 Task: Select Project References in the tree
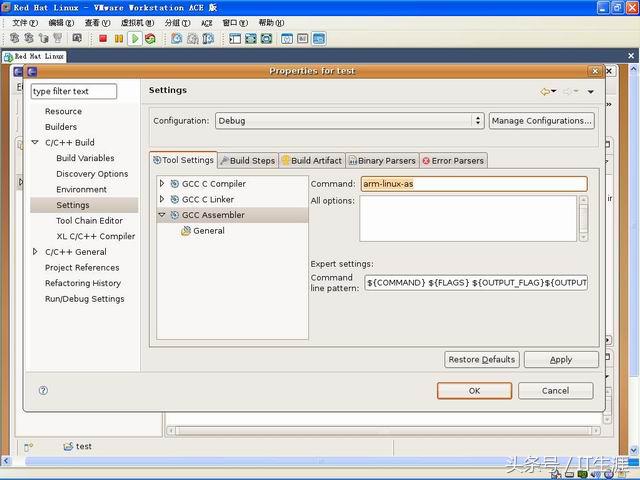[82, 268]
